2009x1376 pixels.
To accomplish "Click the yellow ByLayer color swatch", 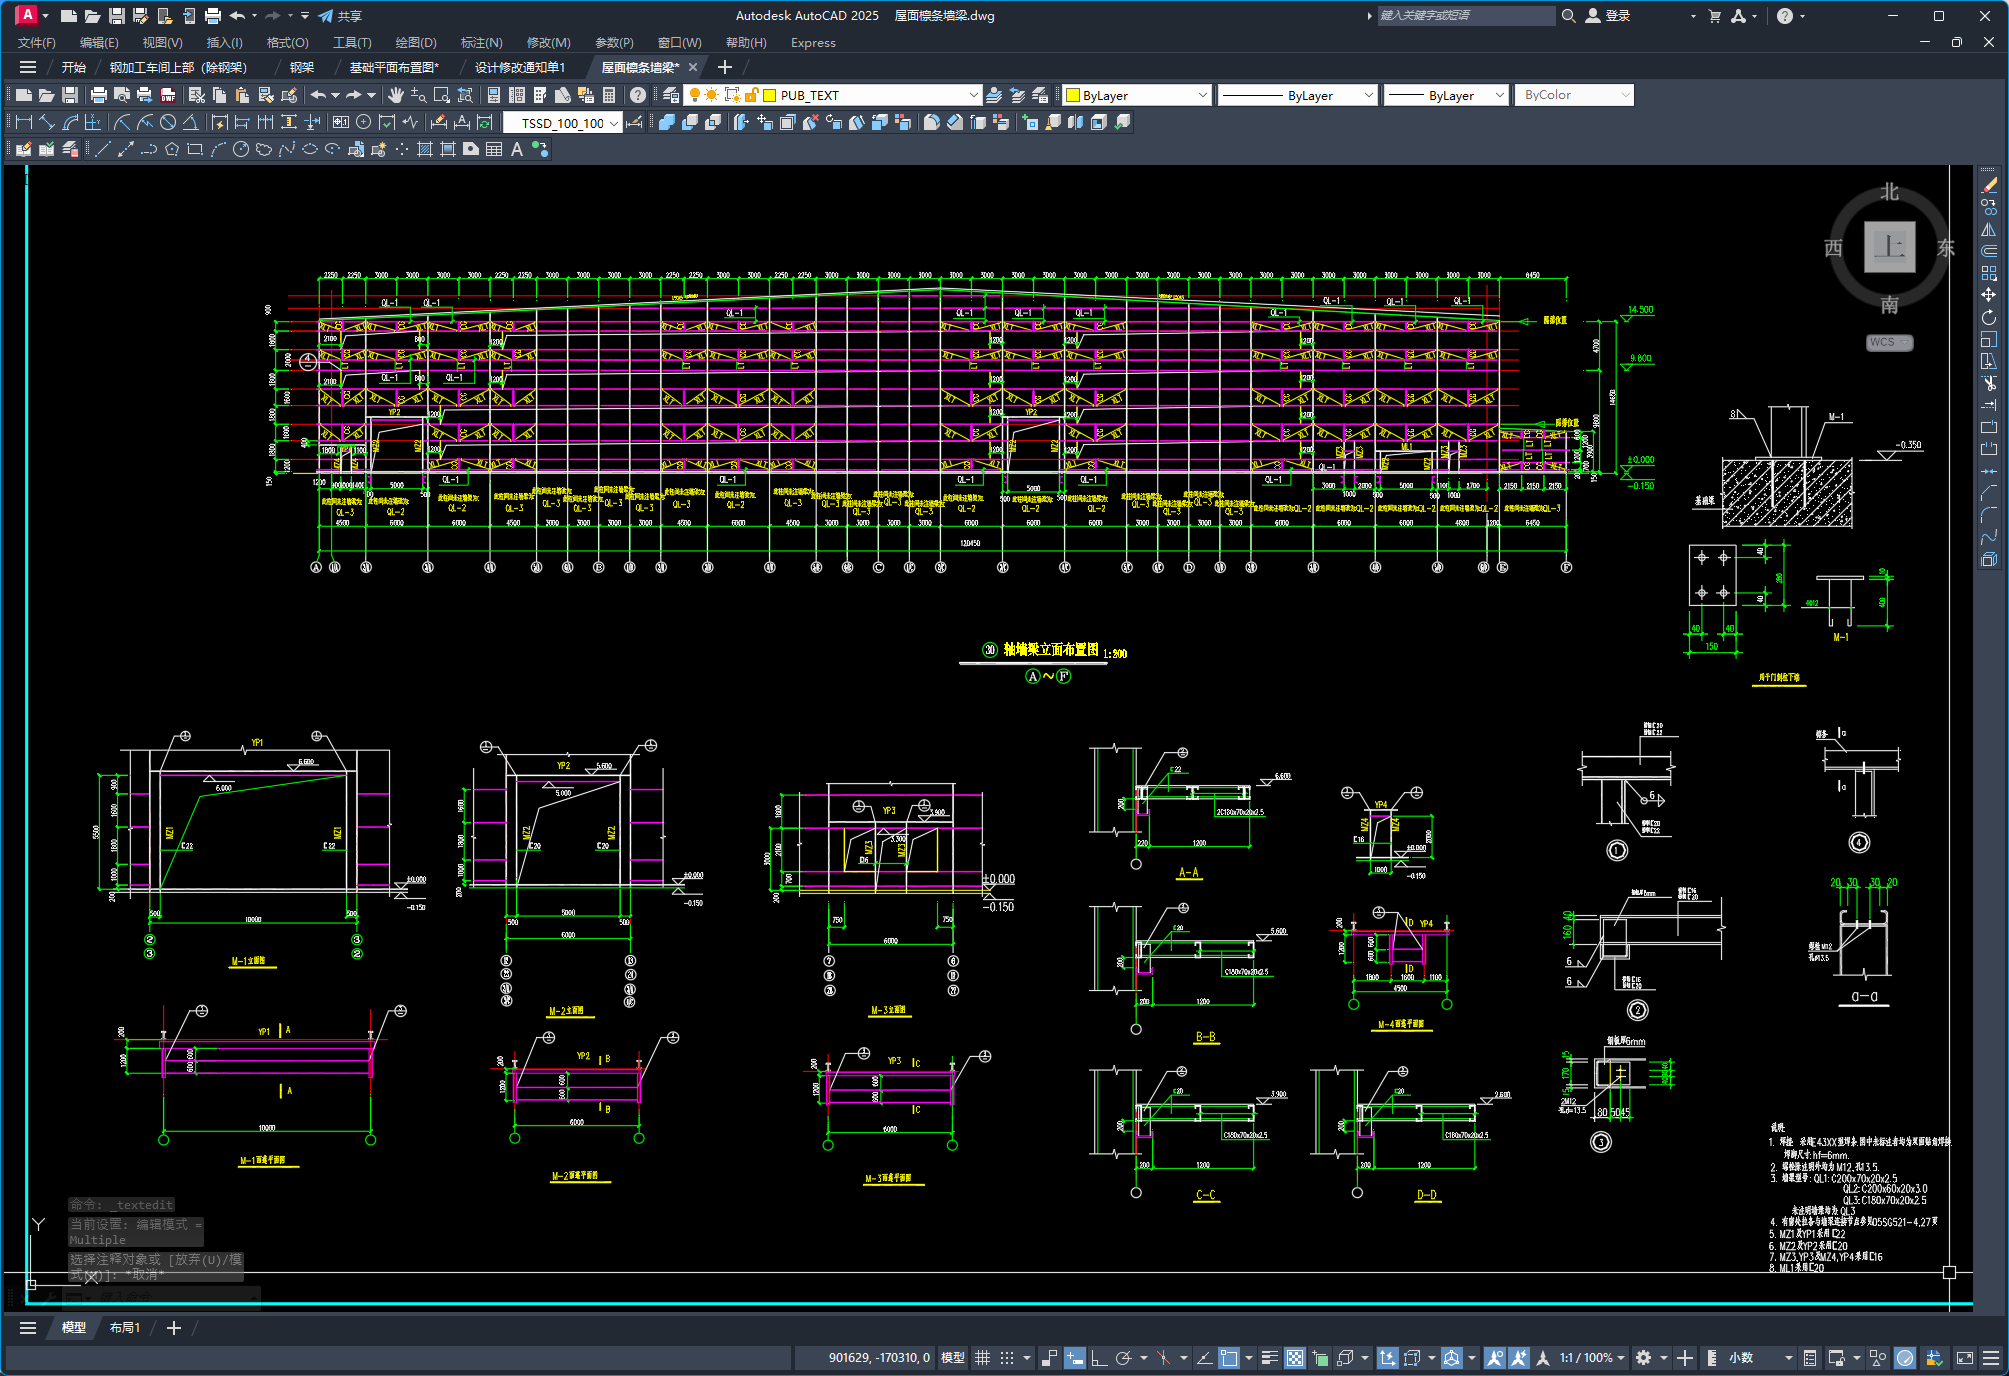I will click(x=1073, y=96).
